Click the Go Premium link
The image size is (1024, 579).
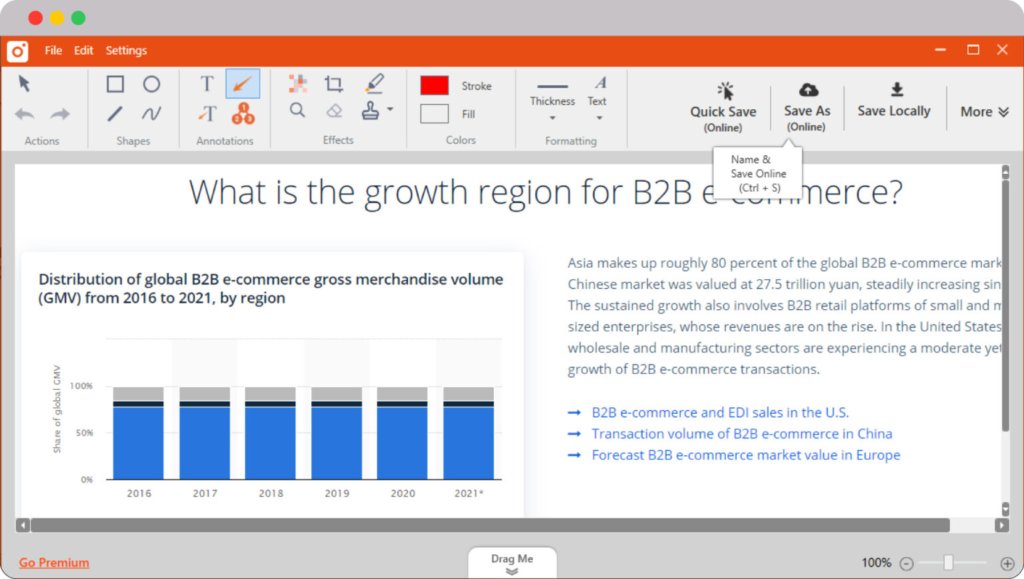(54, 563)
